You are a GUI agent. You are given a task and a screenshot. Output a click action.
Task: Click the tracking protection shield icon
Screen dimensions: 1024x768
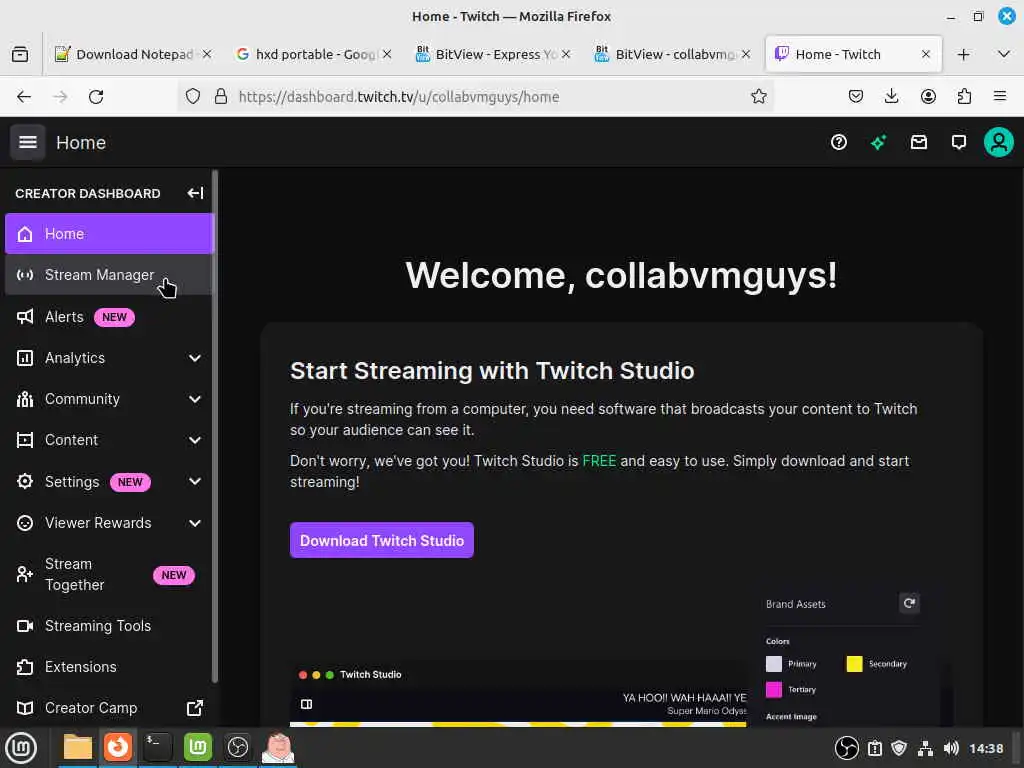[193, 97]
